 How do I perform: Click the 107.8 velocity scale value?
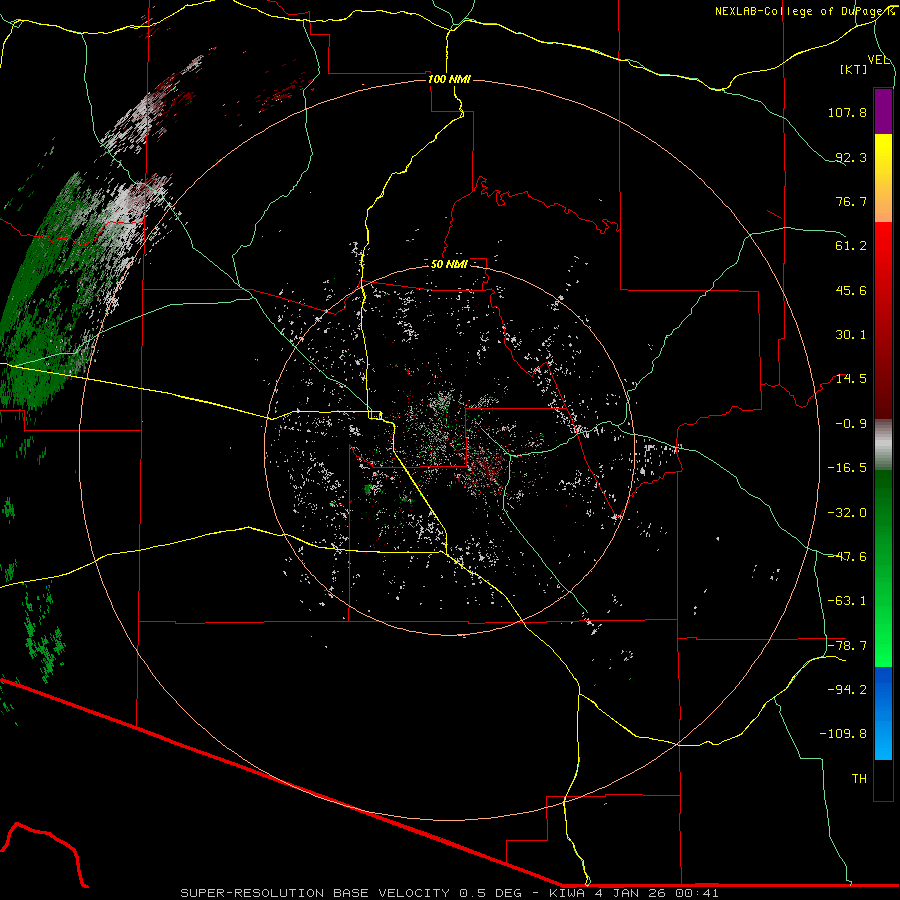847,112
